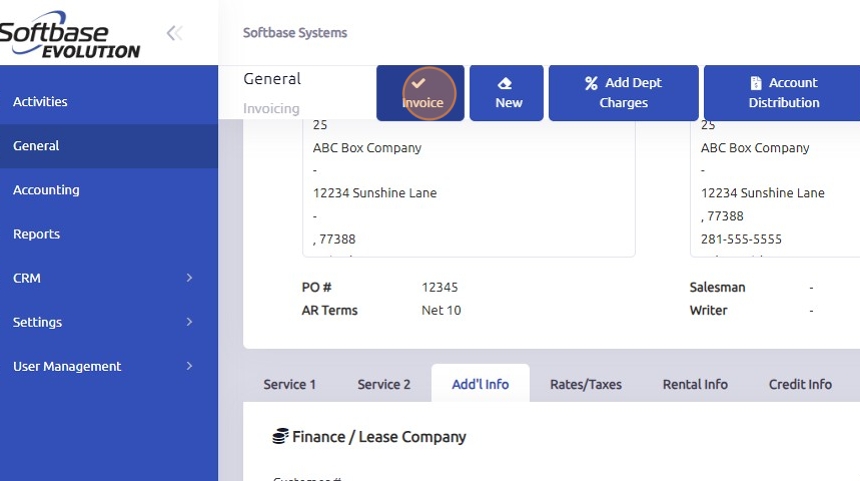Image resolution: width=860 pixels, height=481 pixels.
Task: Click the AR Terms value Net 10
Action: [x=442, y=310]
